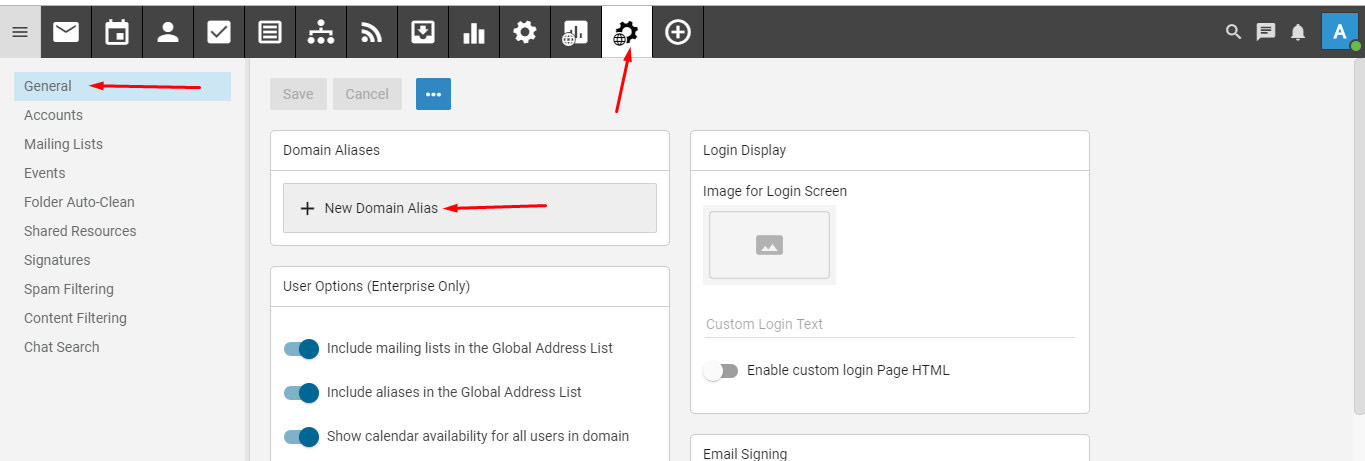The image size is (1365, 461).
Task: Toggle Include mailing lists in Global Address List
Action: (x=301, y=349)
